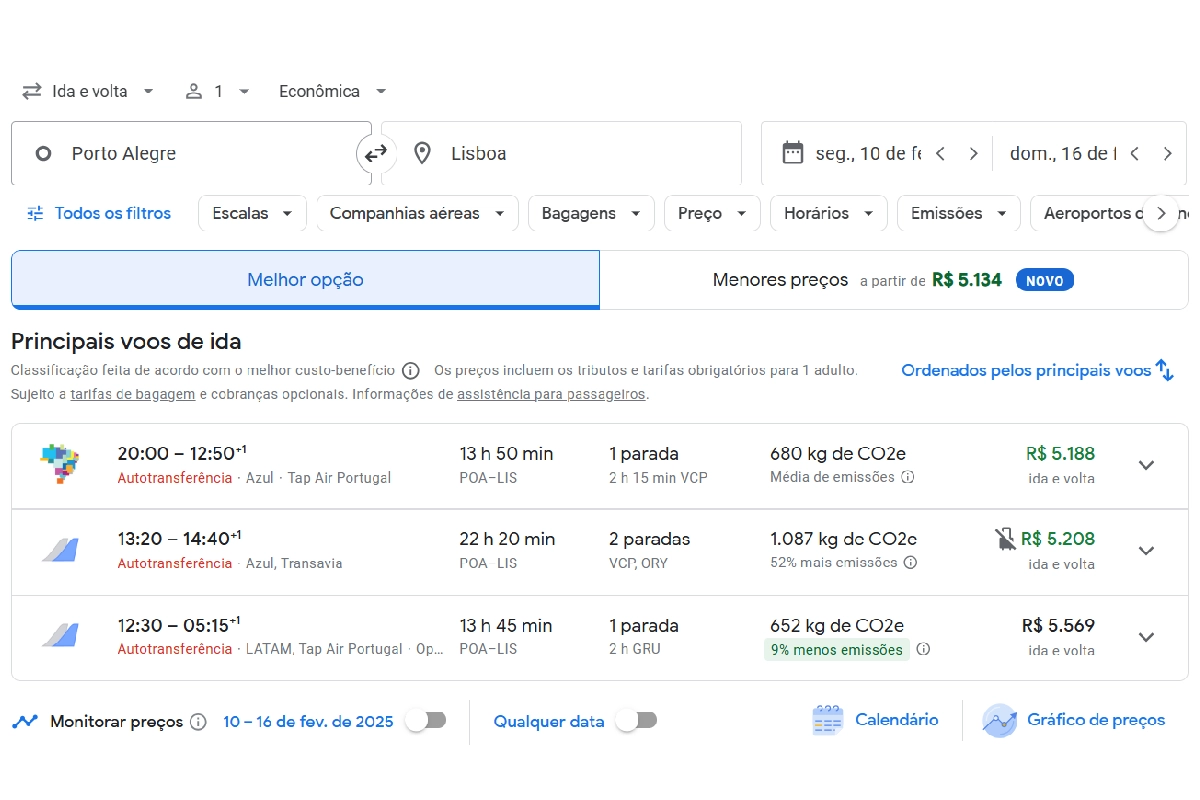The image size is (1200, 800).
Task: Select the Melhor opção tab
Action: (x=305, y=280)
